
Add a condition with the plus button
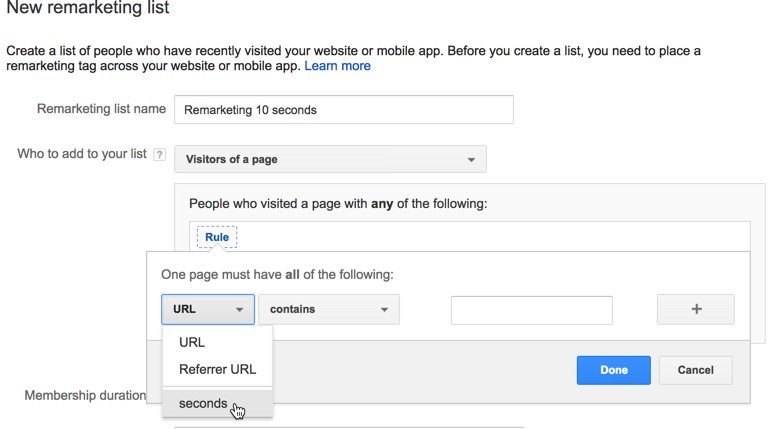[696, 309]
